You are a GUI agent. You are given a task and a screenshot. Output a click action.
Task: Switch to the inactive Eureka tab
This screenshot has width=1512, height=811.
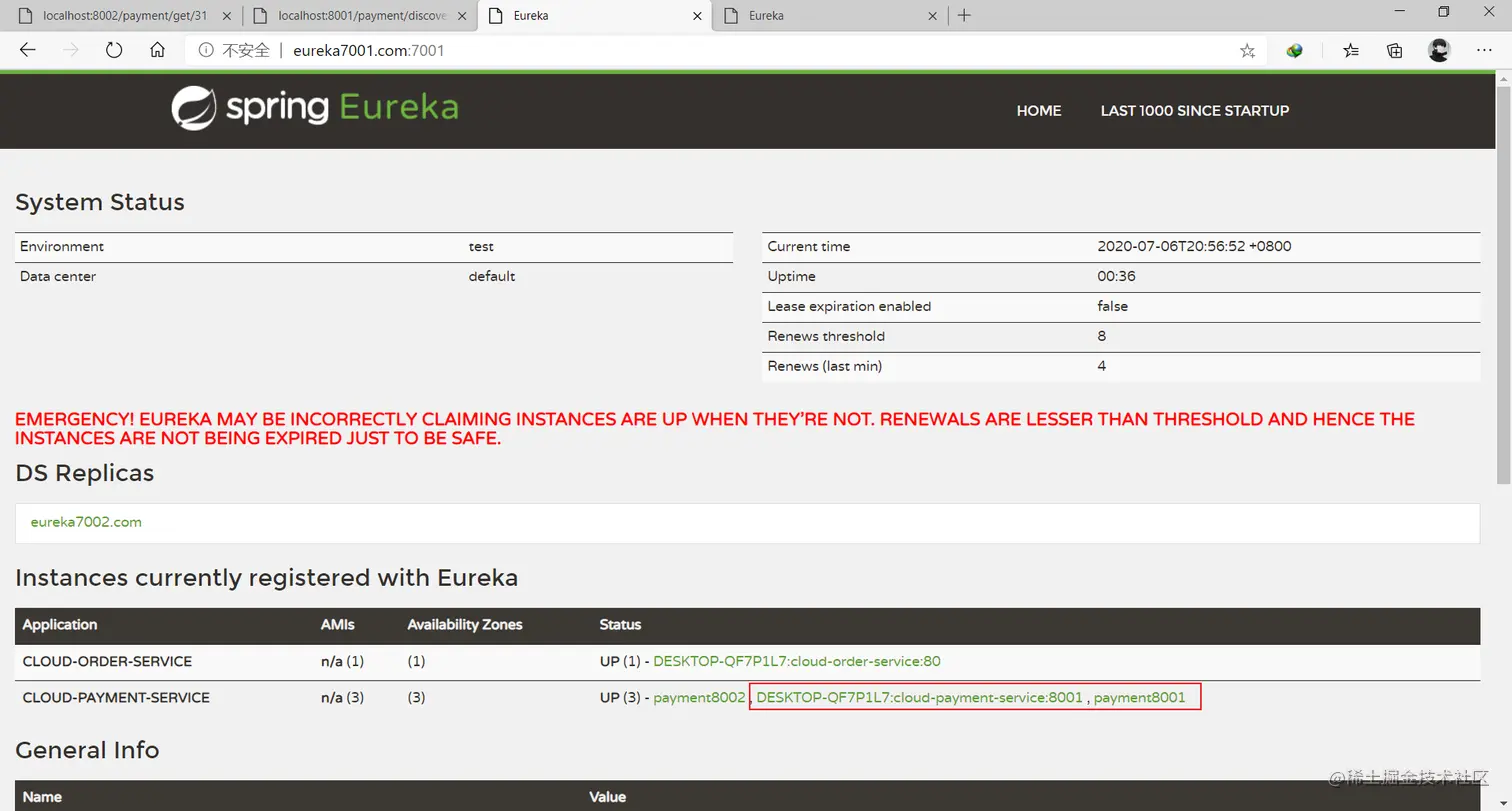coord(830,16)
